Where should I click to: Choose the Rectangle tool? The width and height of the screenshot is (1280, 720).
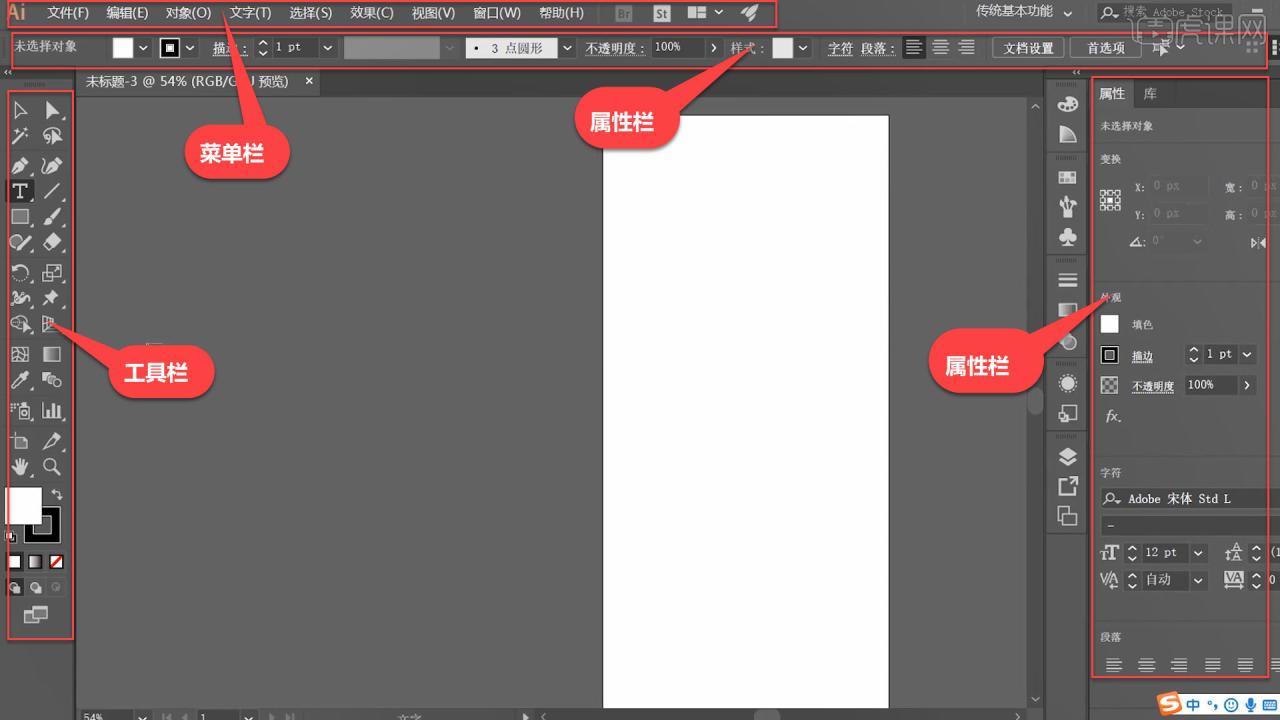[20, 216]
